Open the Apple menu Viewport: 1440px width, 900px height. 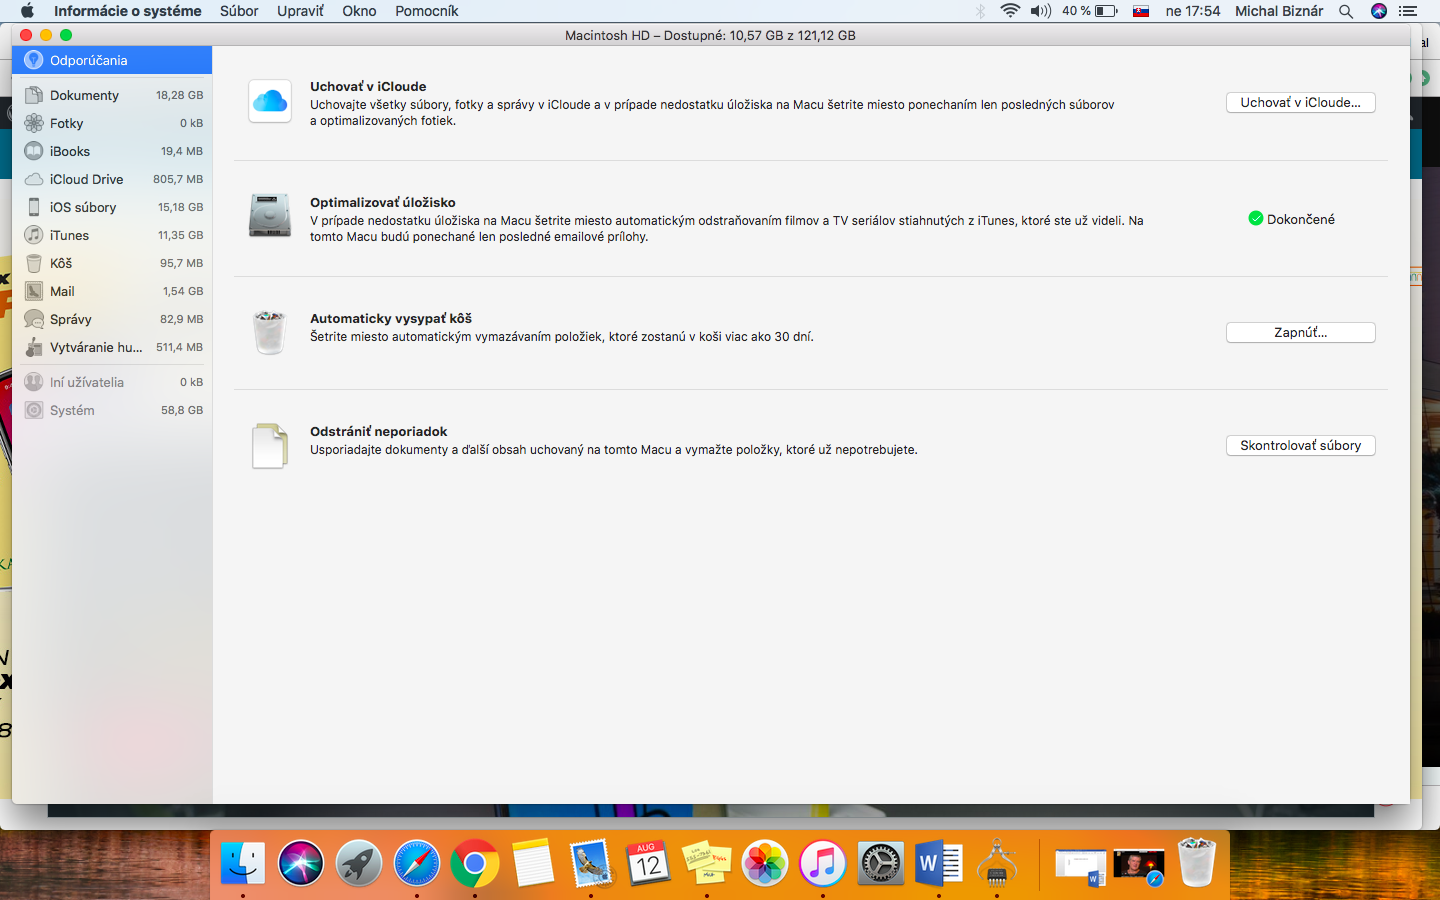27,11
